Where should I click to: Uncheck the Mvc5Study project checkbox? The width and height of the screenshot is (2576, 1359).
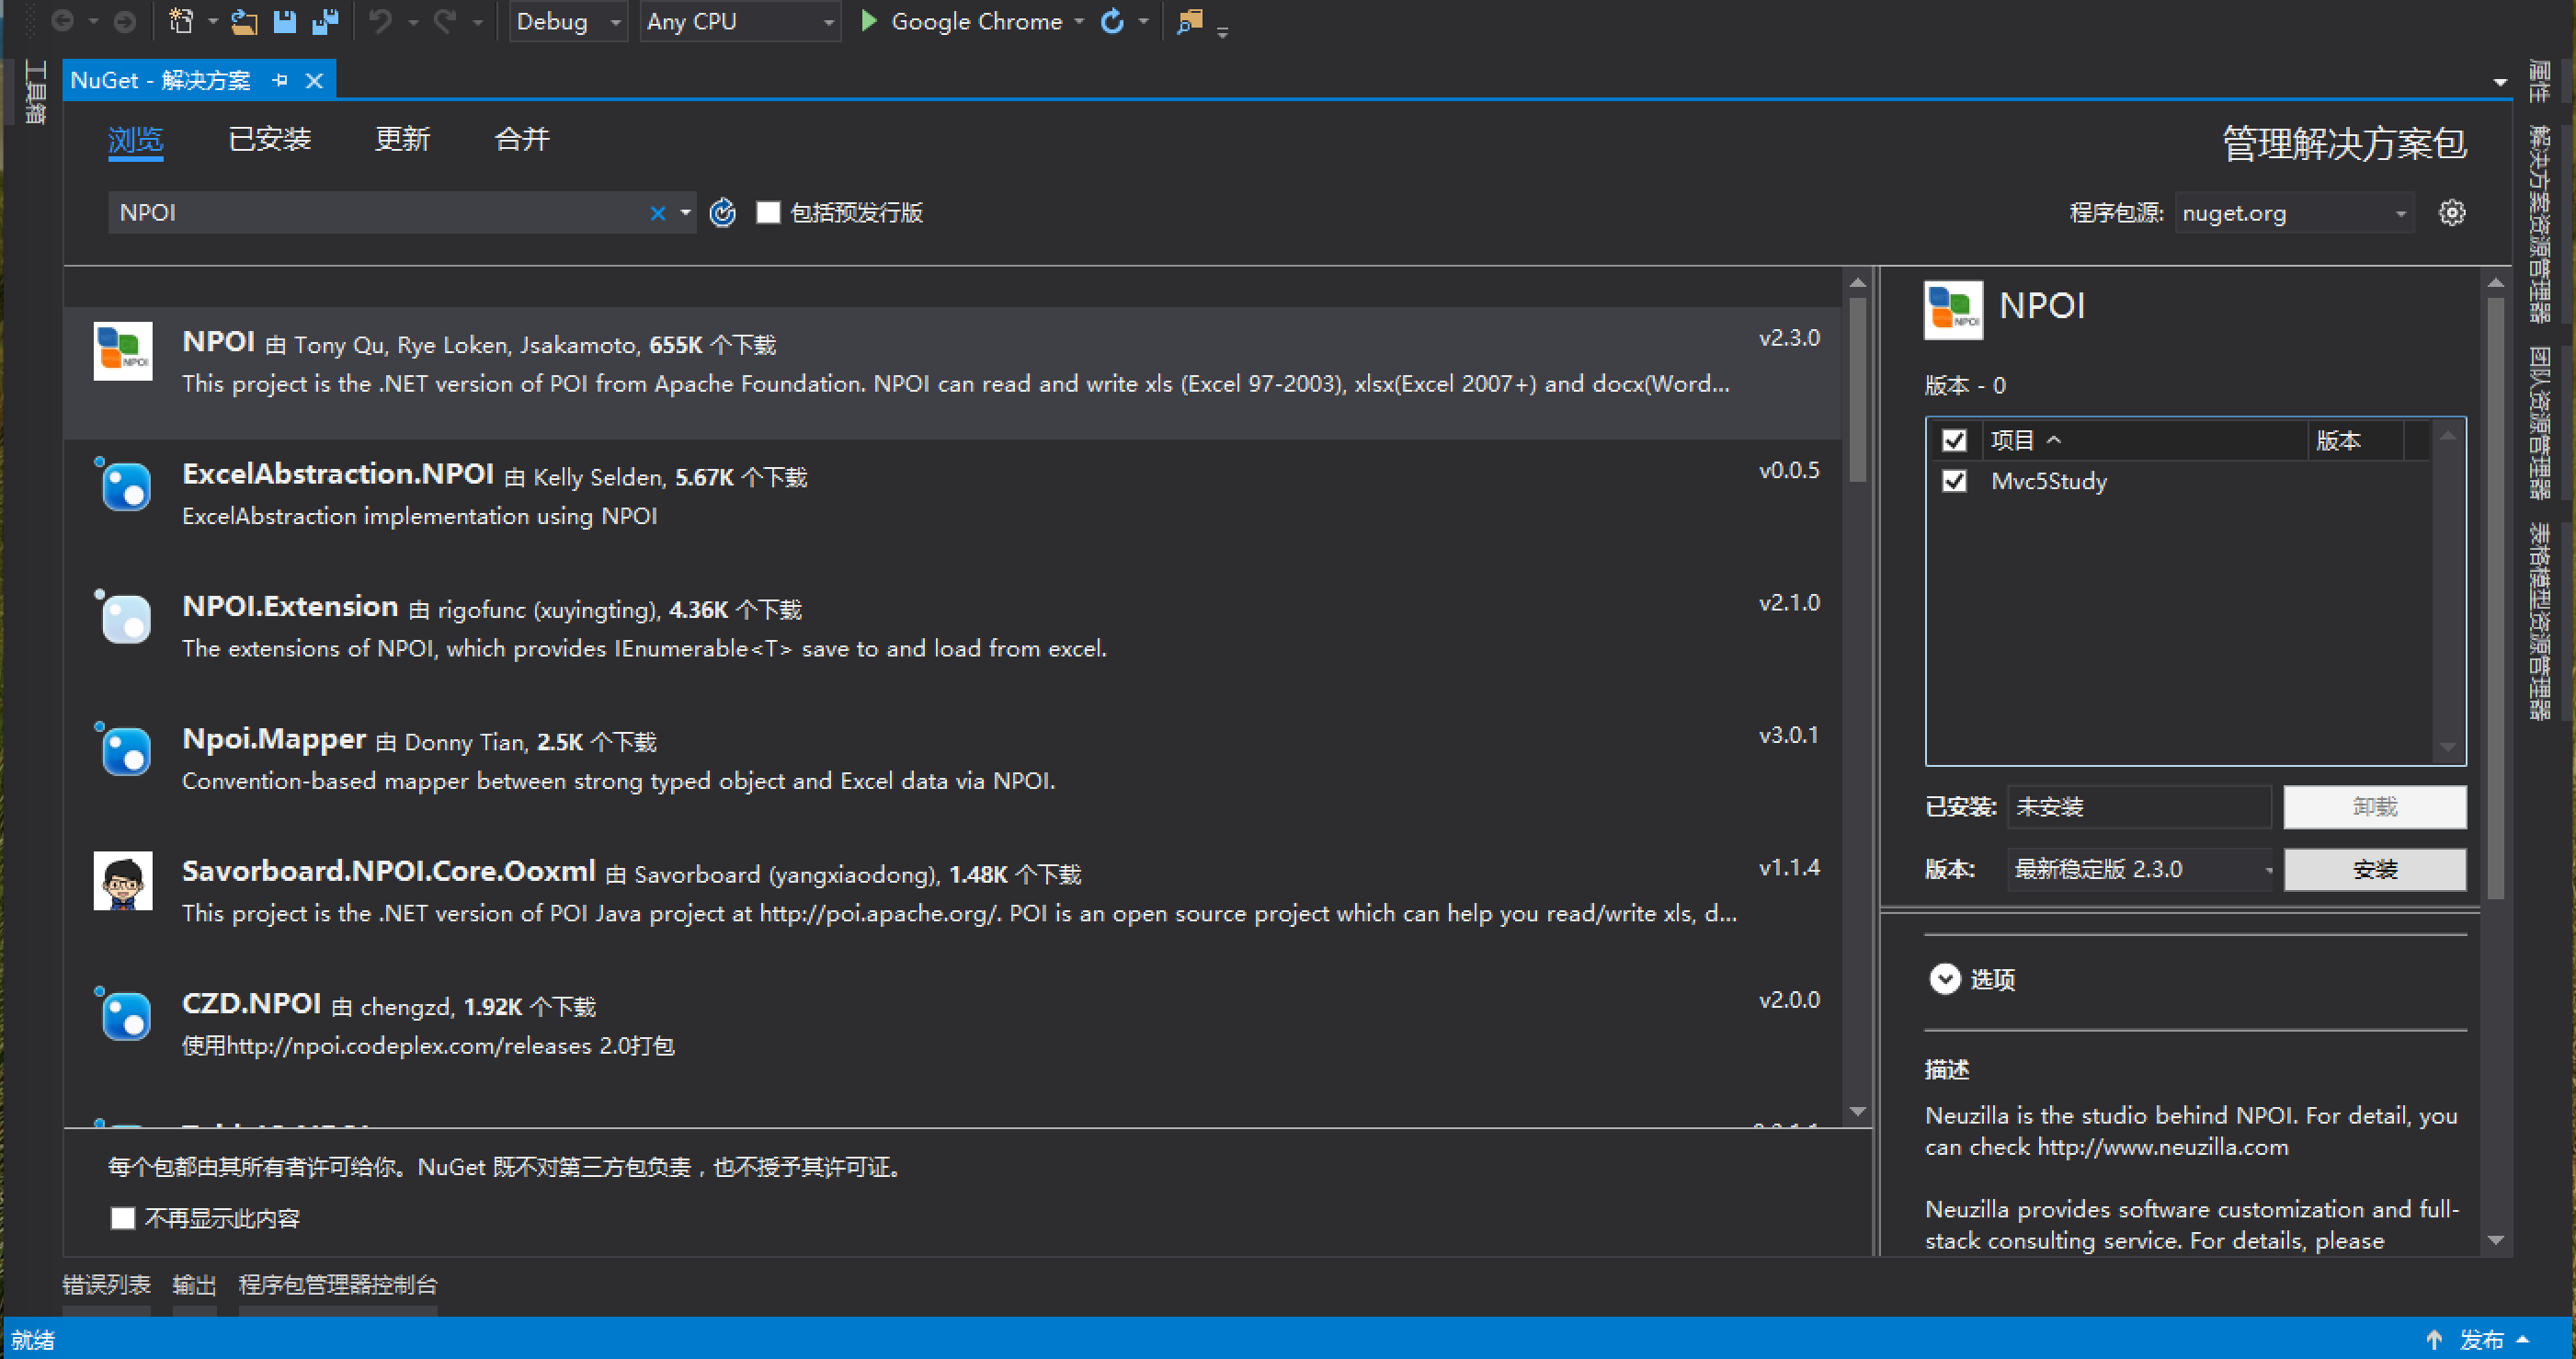click(x=1954, y=481)
